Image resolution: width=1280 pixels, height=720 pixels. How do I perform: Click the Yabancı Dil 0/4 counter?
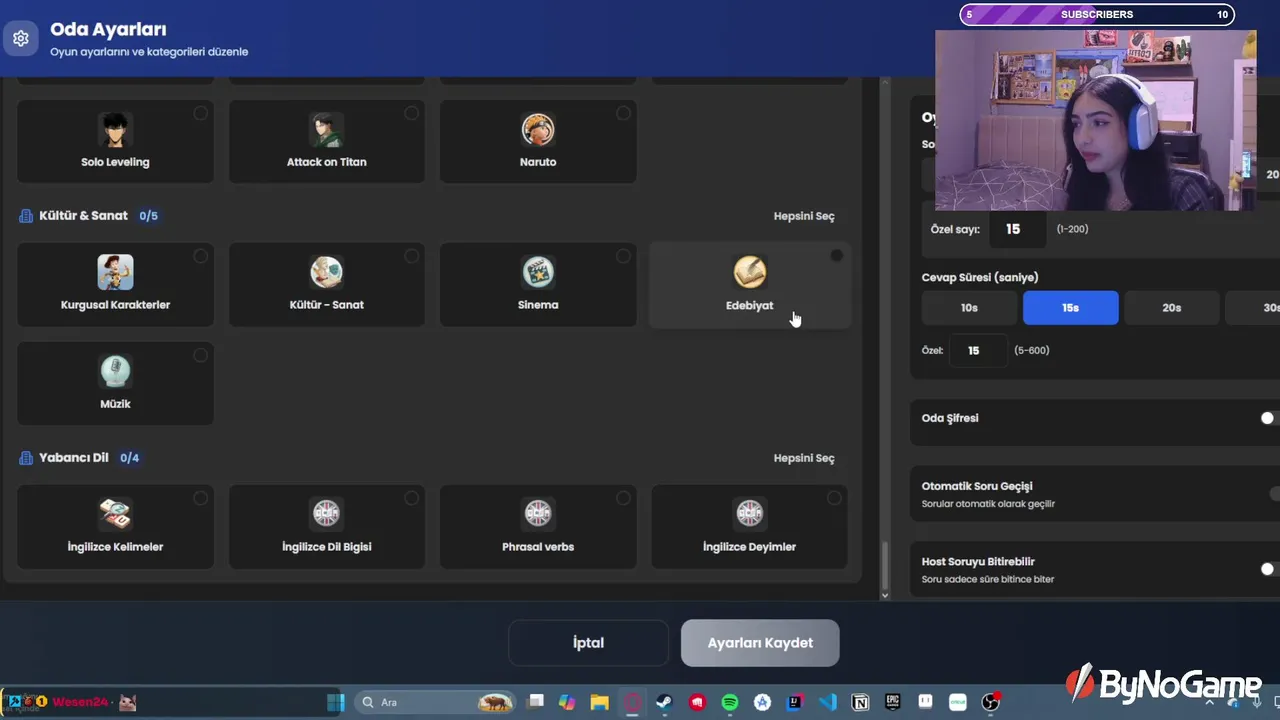coord(129,458)
